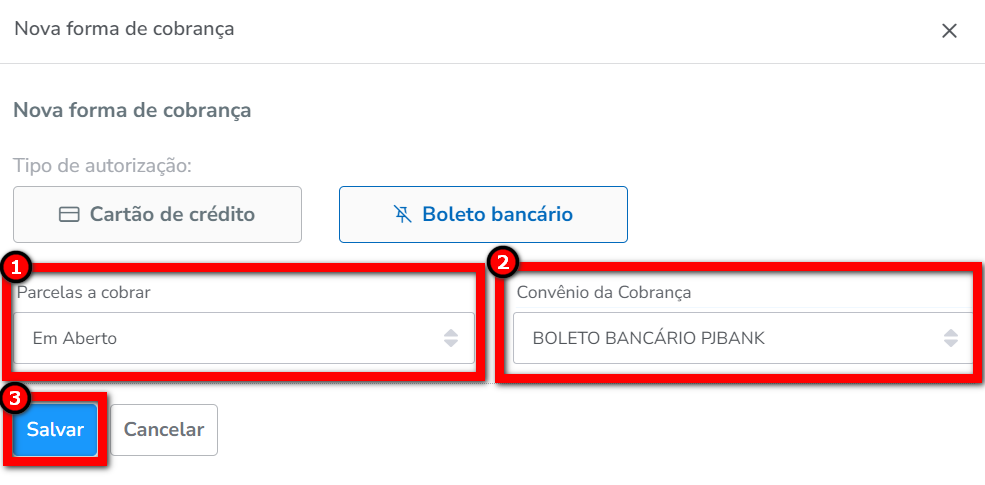Click the bold Nova forma de cobrança heading
The height and width of the screenshot is (485, 985).
(132, 110)
